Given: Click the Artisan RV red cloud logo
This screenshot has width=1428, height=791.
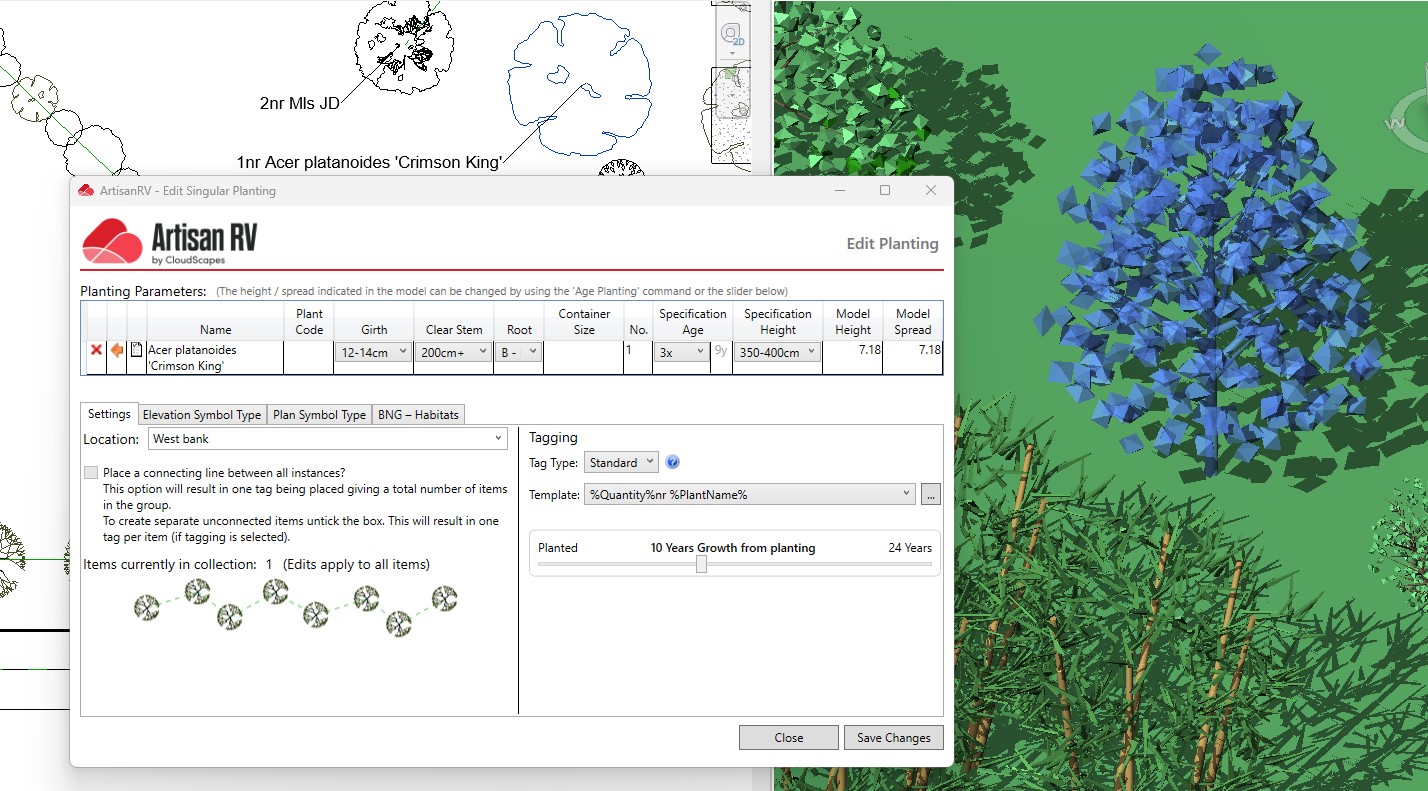Looking at the screenshot, I should (112, 242).
